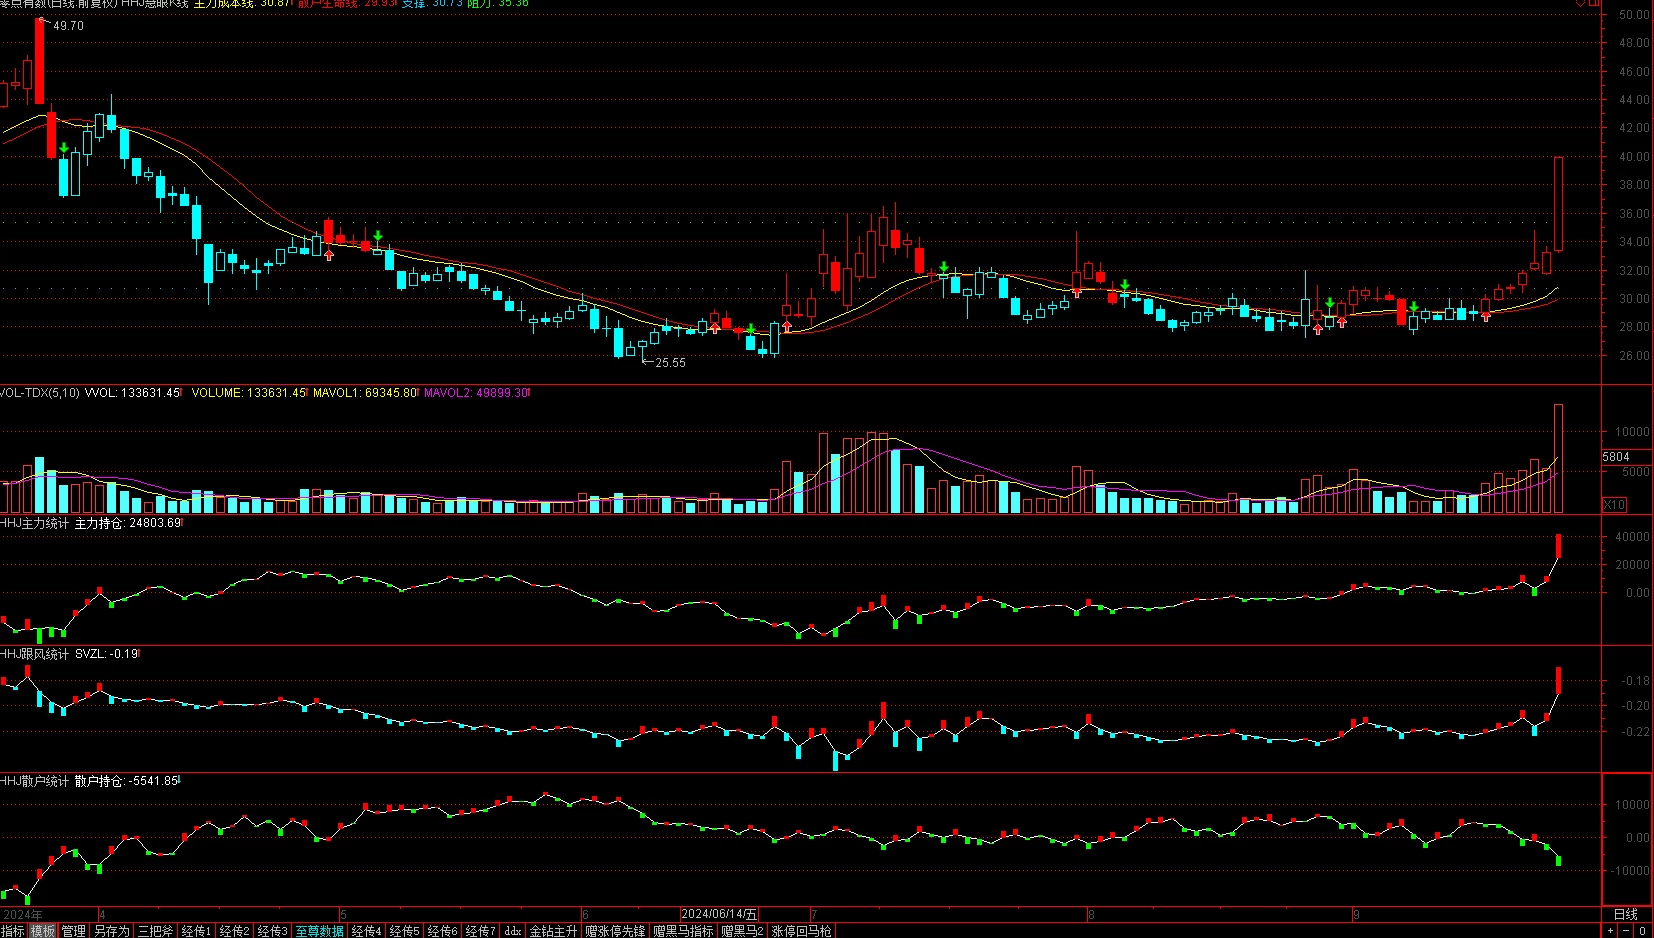Click the minus zoom button

pos(1625,931)
